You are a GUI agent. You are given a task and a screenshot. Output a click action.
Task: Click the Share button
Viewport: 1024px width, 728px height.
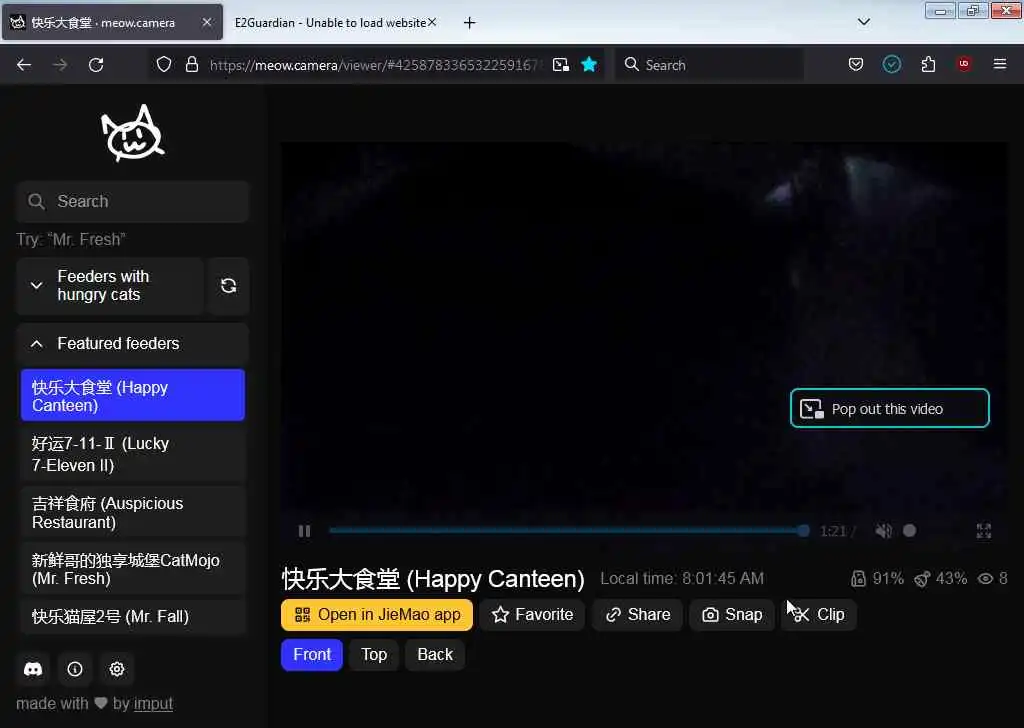point(637,615)
